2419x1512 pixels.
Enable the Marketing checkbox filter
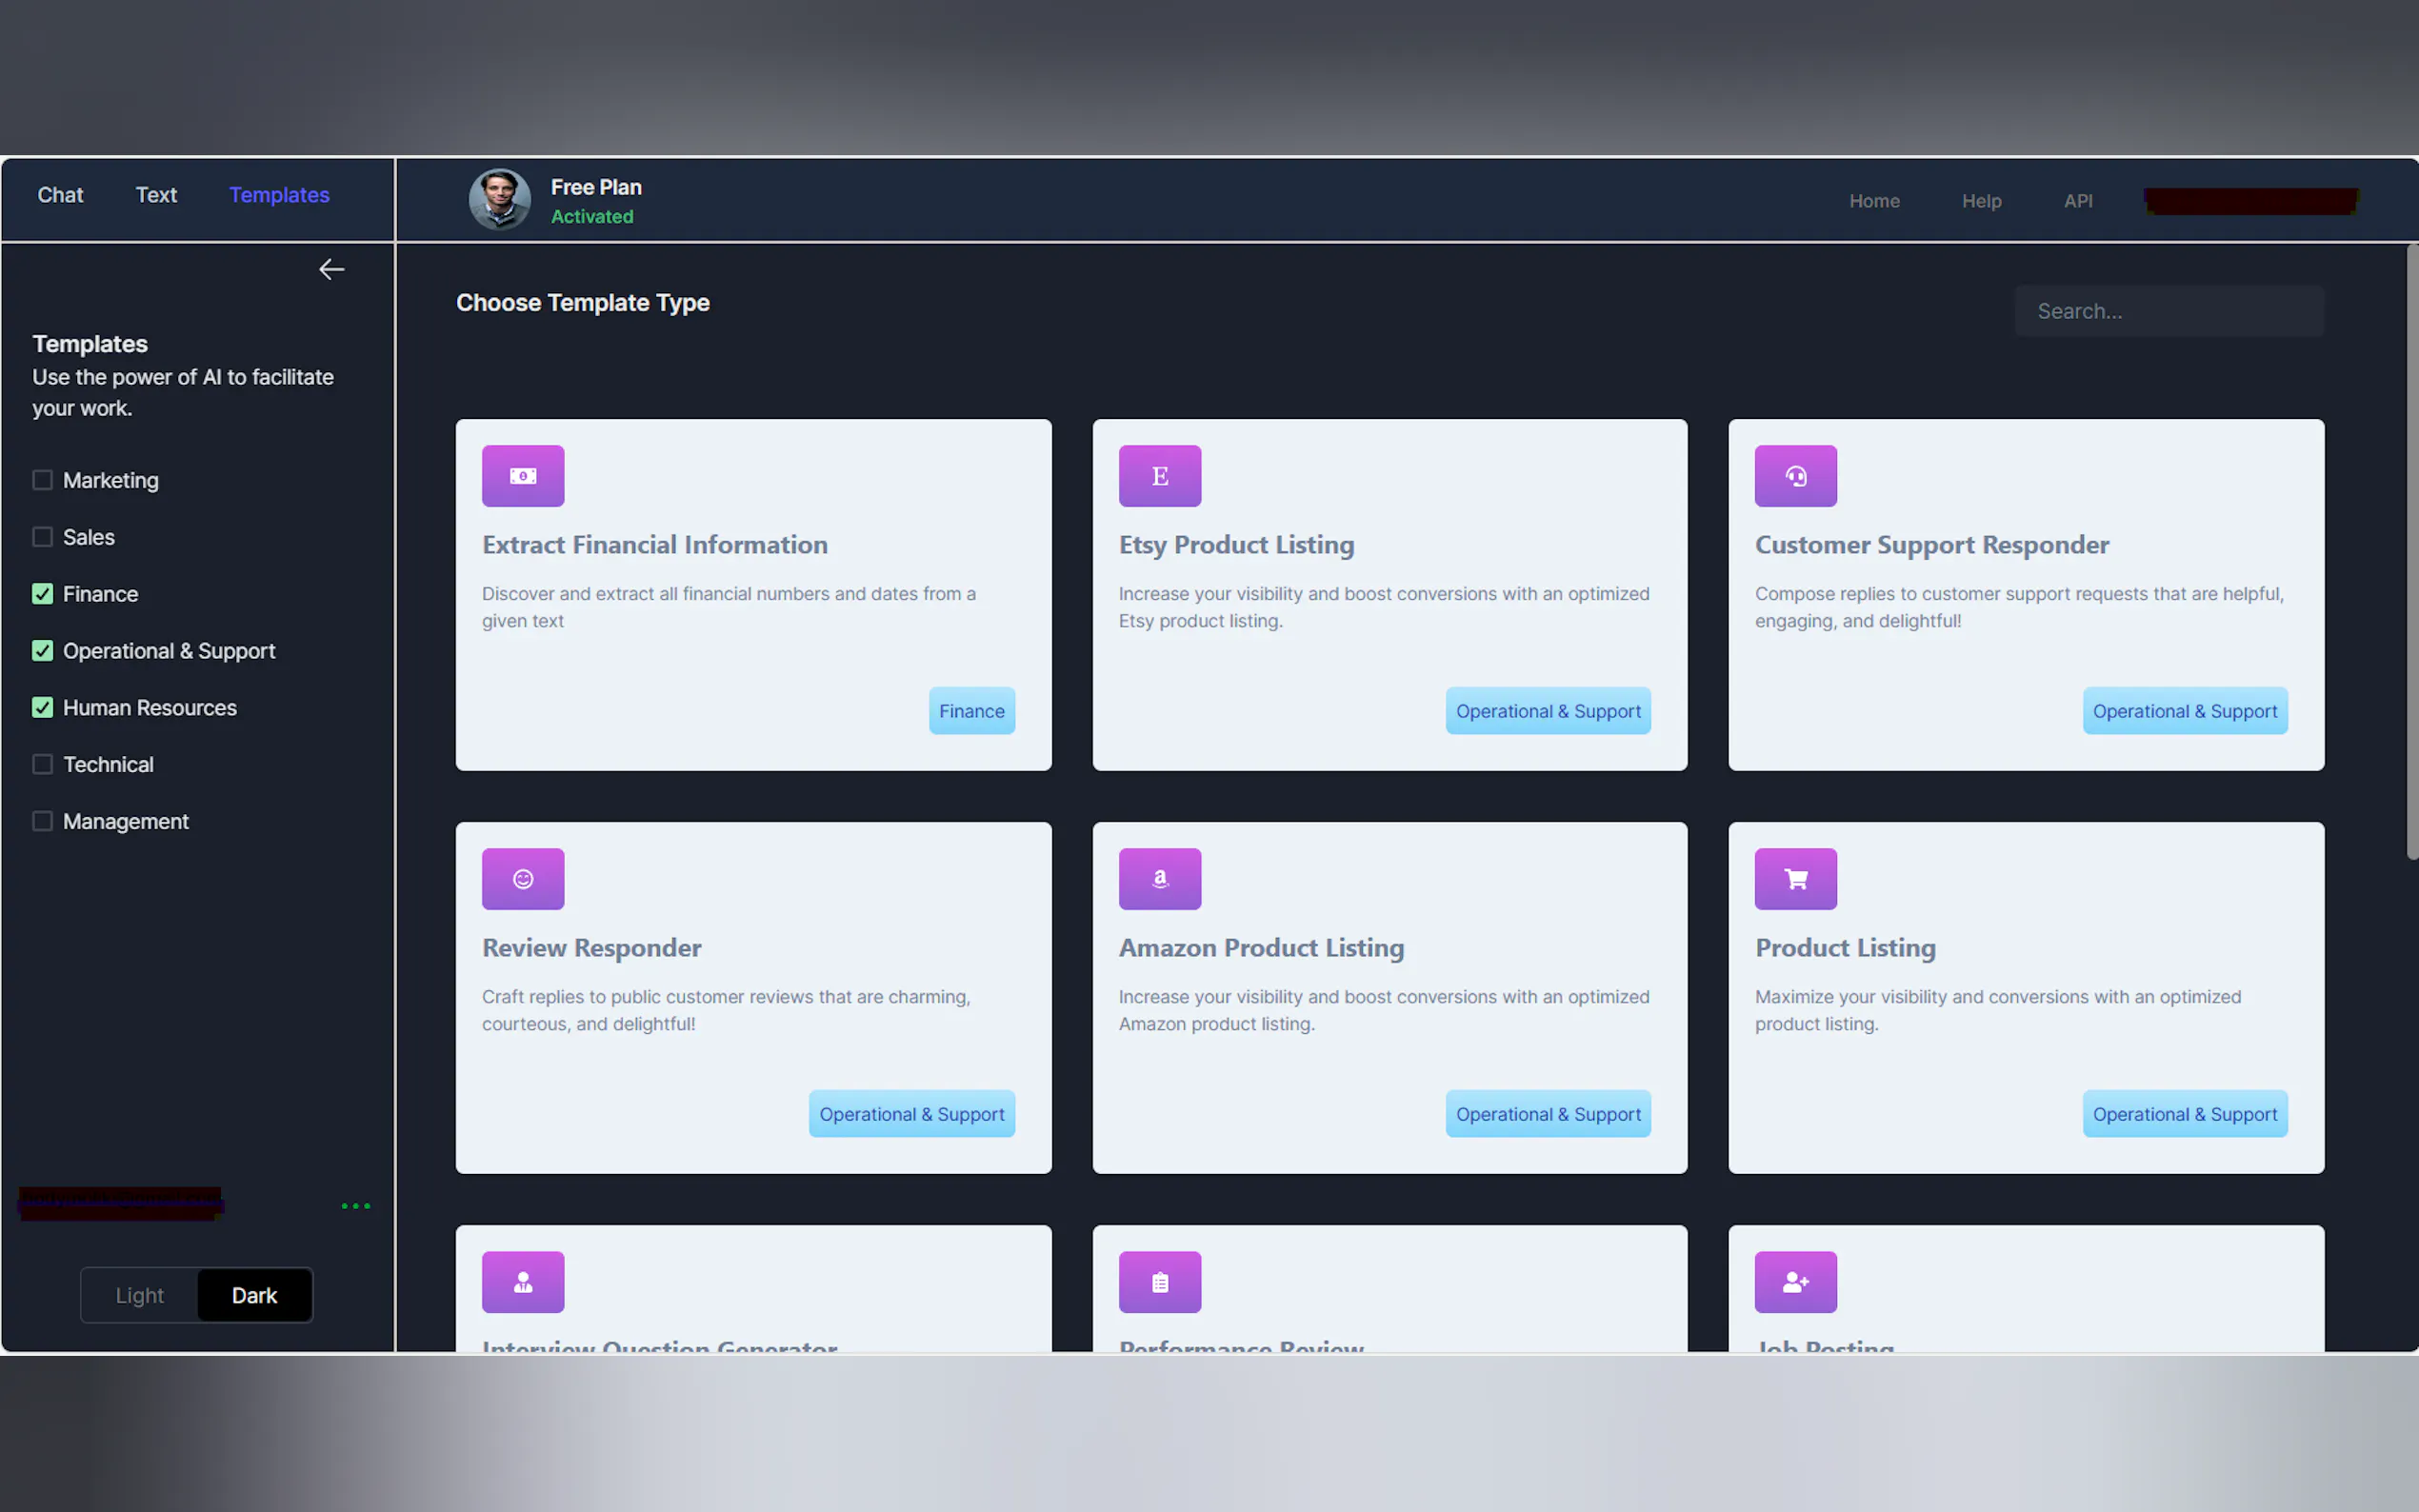click(42, 480)
